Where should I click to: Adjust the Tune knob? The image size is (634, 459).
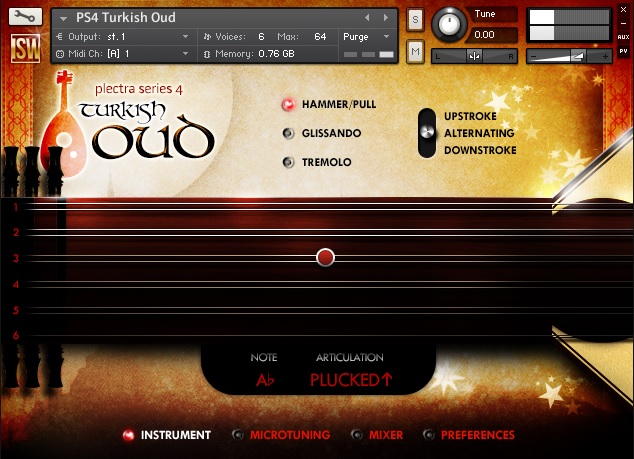449,24
